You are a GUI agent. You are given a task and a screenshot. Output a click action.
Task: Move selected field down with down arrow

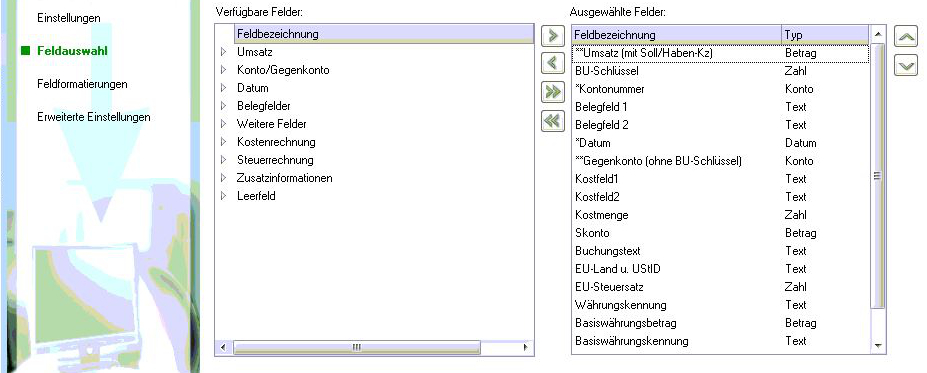point(906,65)
